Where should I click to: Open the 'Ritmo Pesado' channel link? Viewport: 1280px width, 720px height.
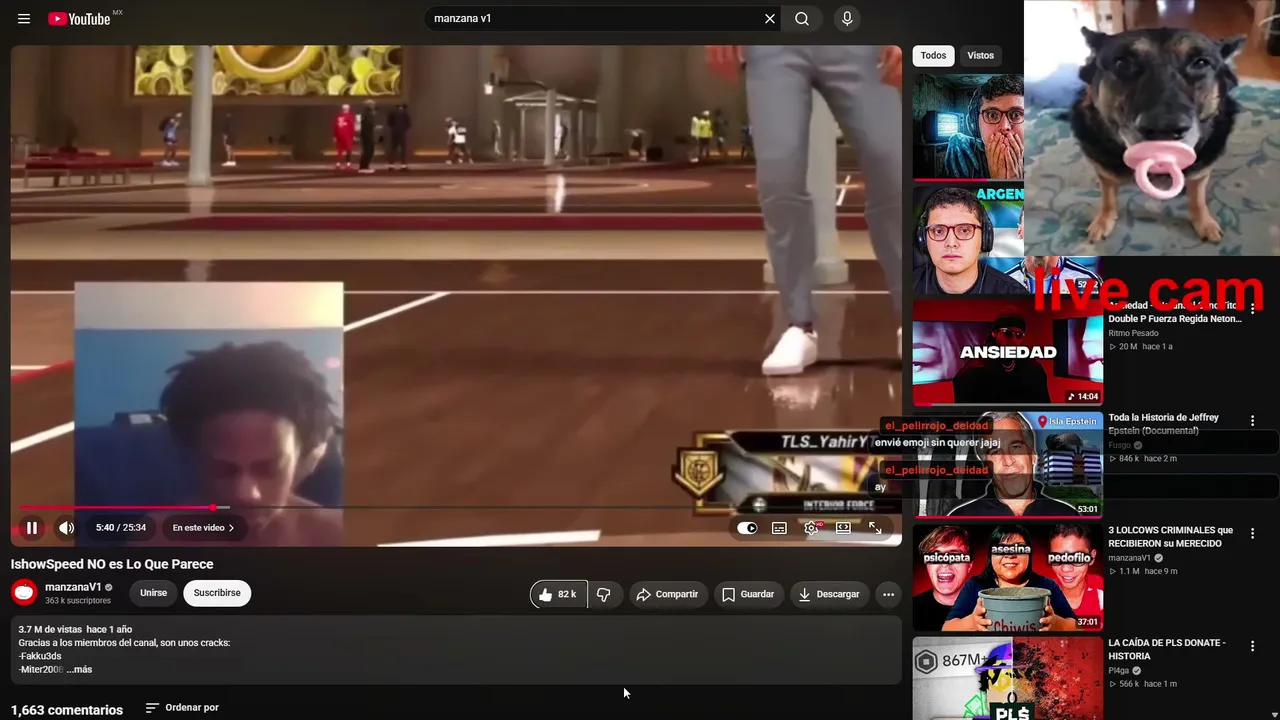(1133, 333)
